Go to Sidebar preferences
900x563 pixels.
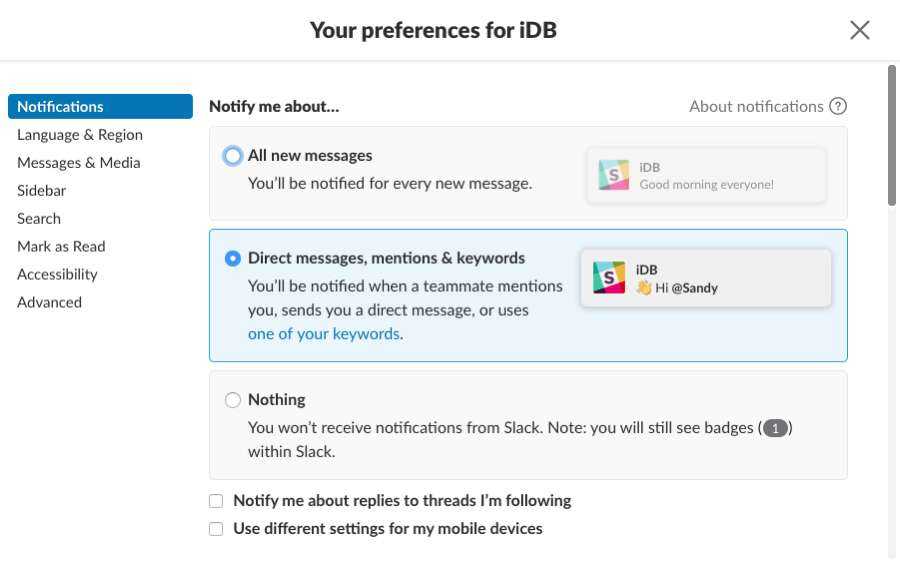(42, 191)
